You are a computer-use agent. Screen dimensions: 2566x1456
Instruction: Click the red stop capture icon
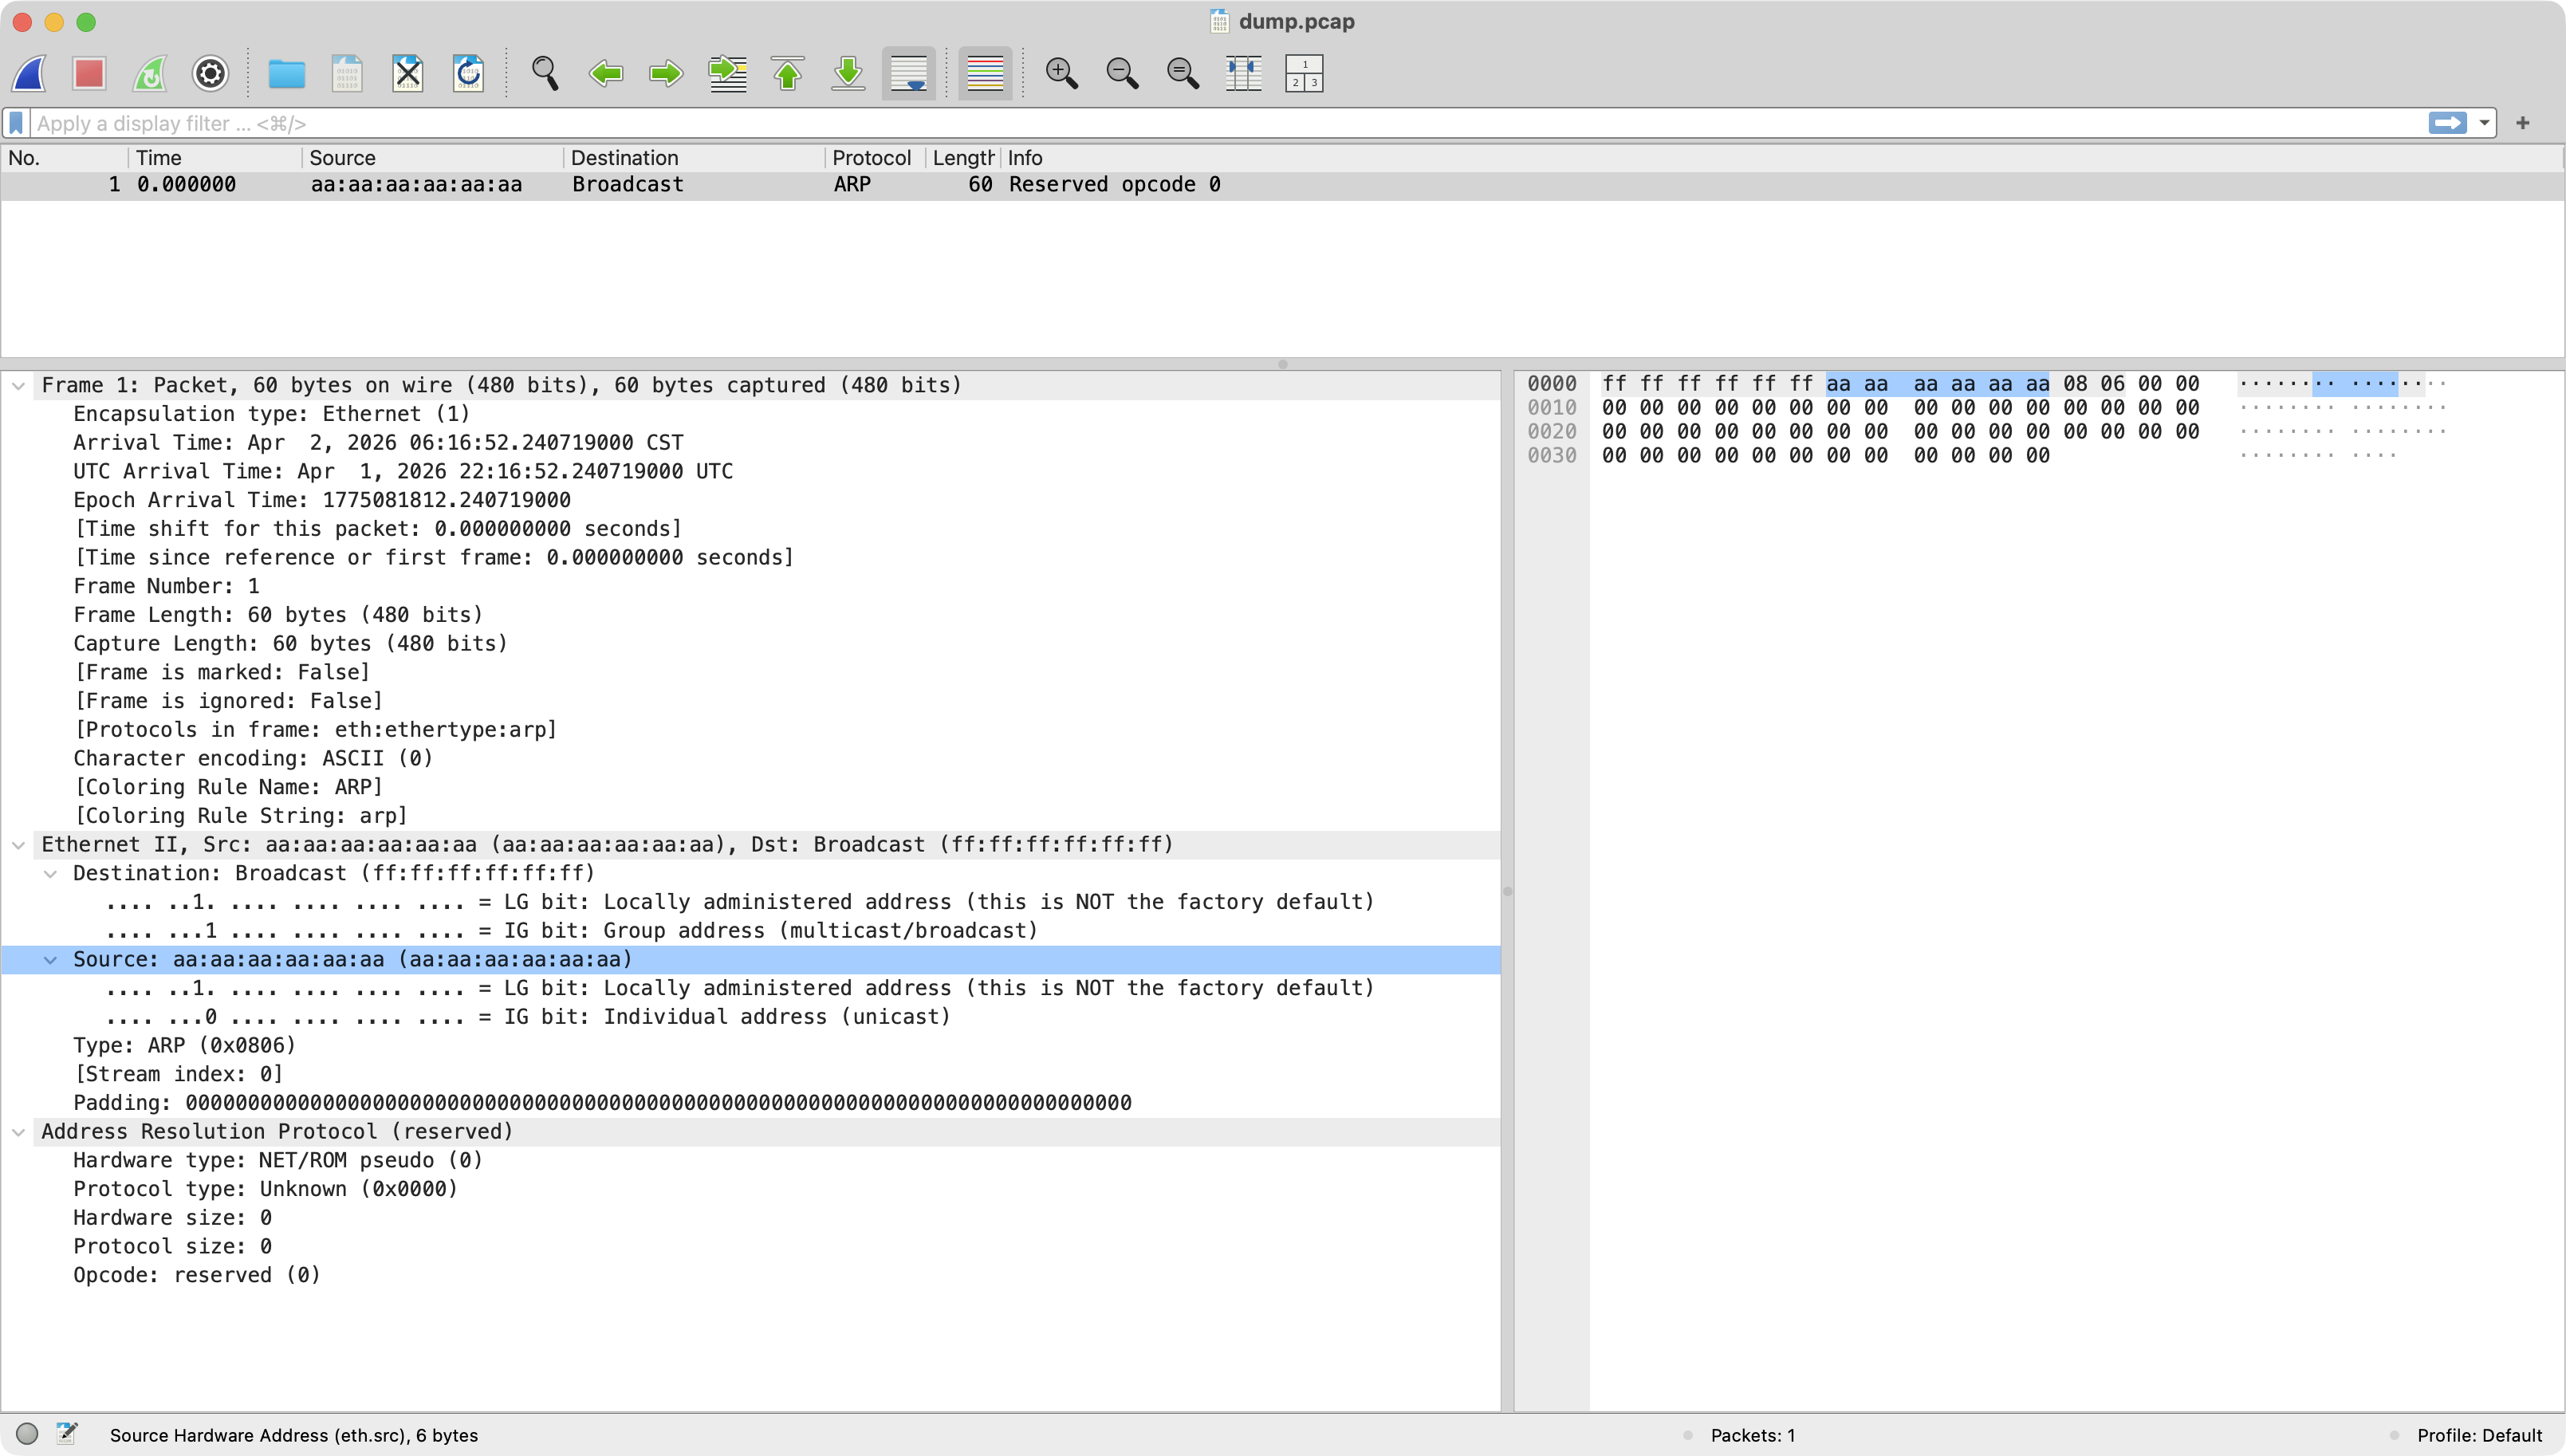(x=89, y=73)
